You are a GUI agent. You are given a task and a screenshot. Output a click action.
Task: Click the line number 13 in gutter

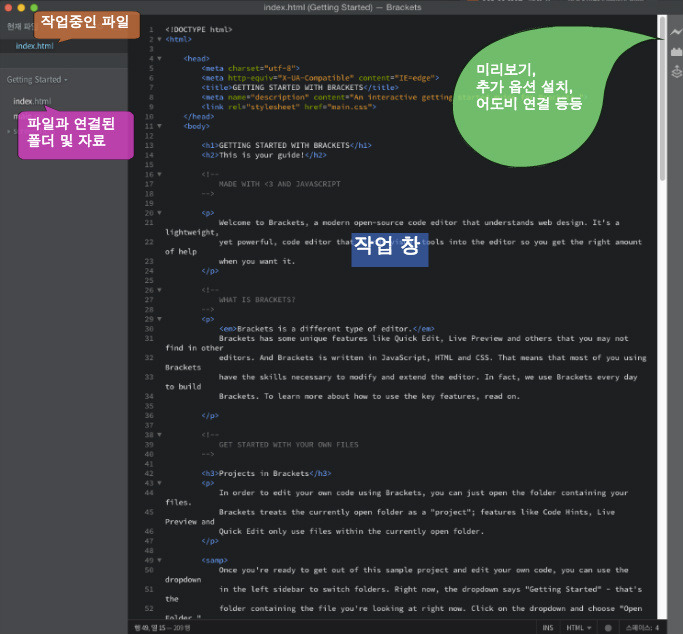pos(149,145)
